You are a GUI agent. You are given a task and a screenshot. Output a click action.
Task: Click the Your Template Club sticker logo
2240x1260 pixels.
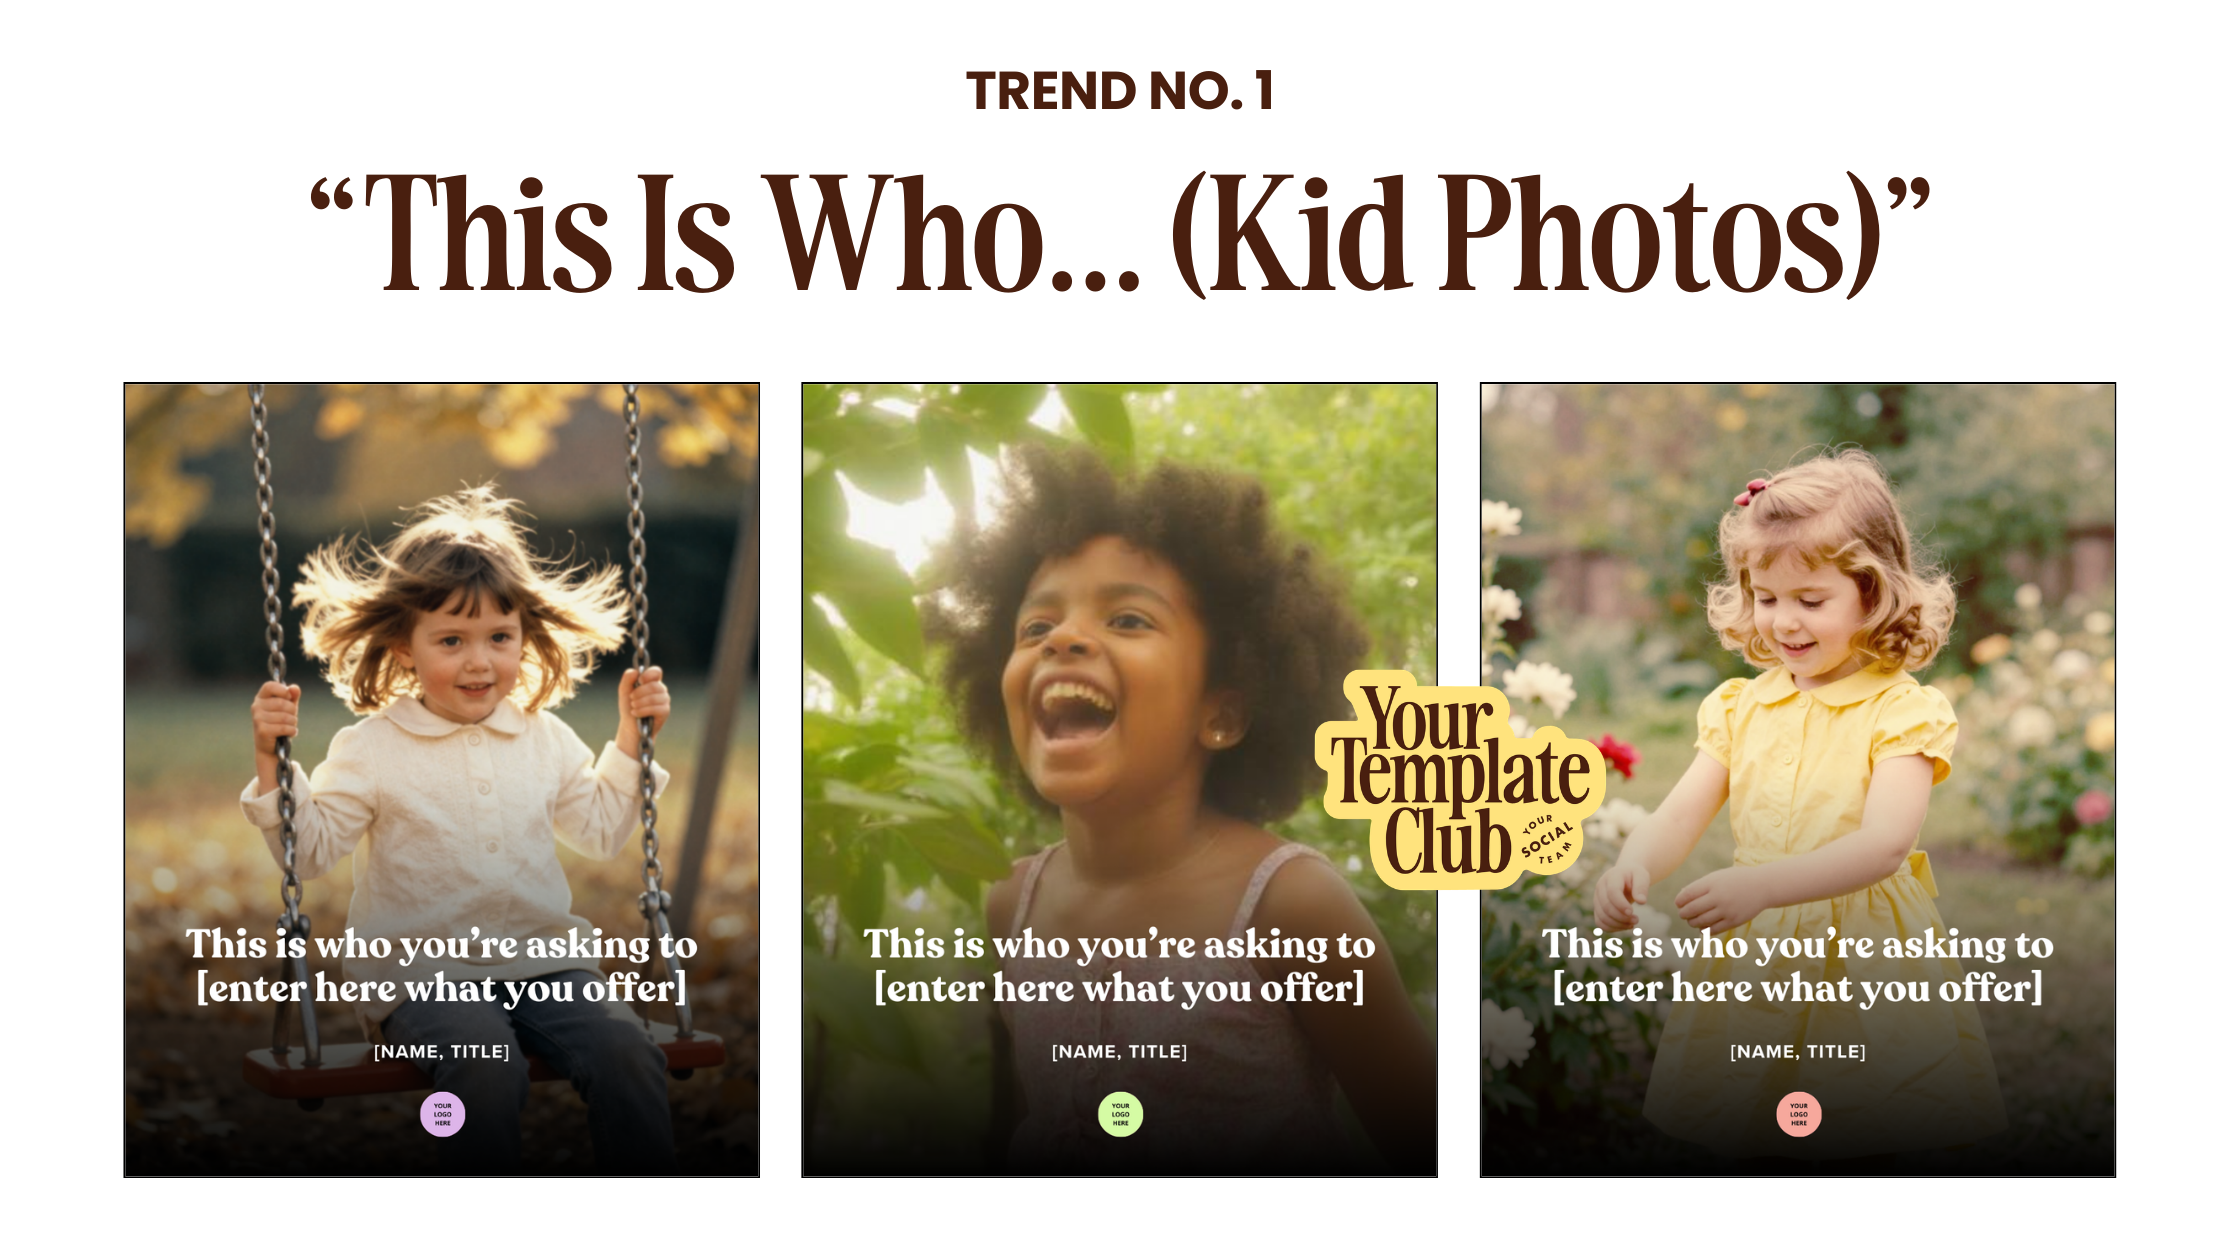pos(1460,780)
